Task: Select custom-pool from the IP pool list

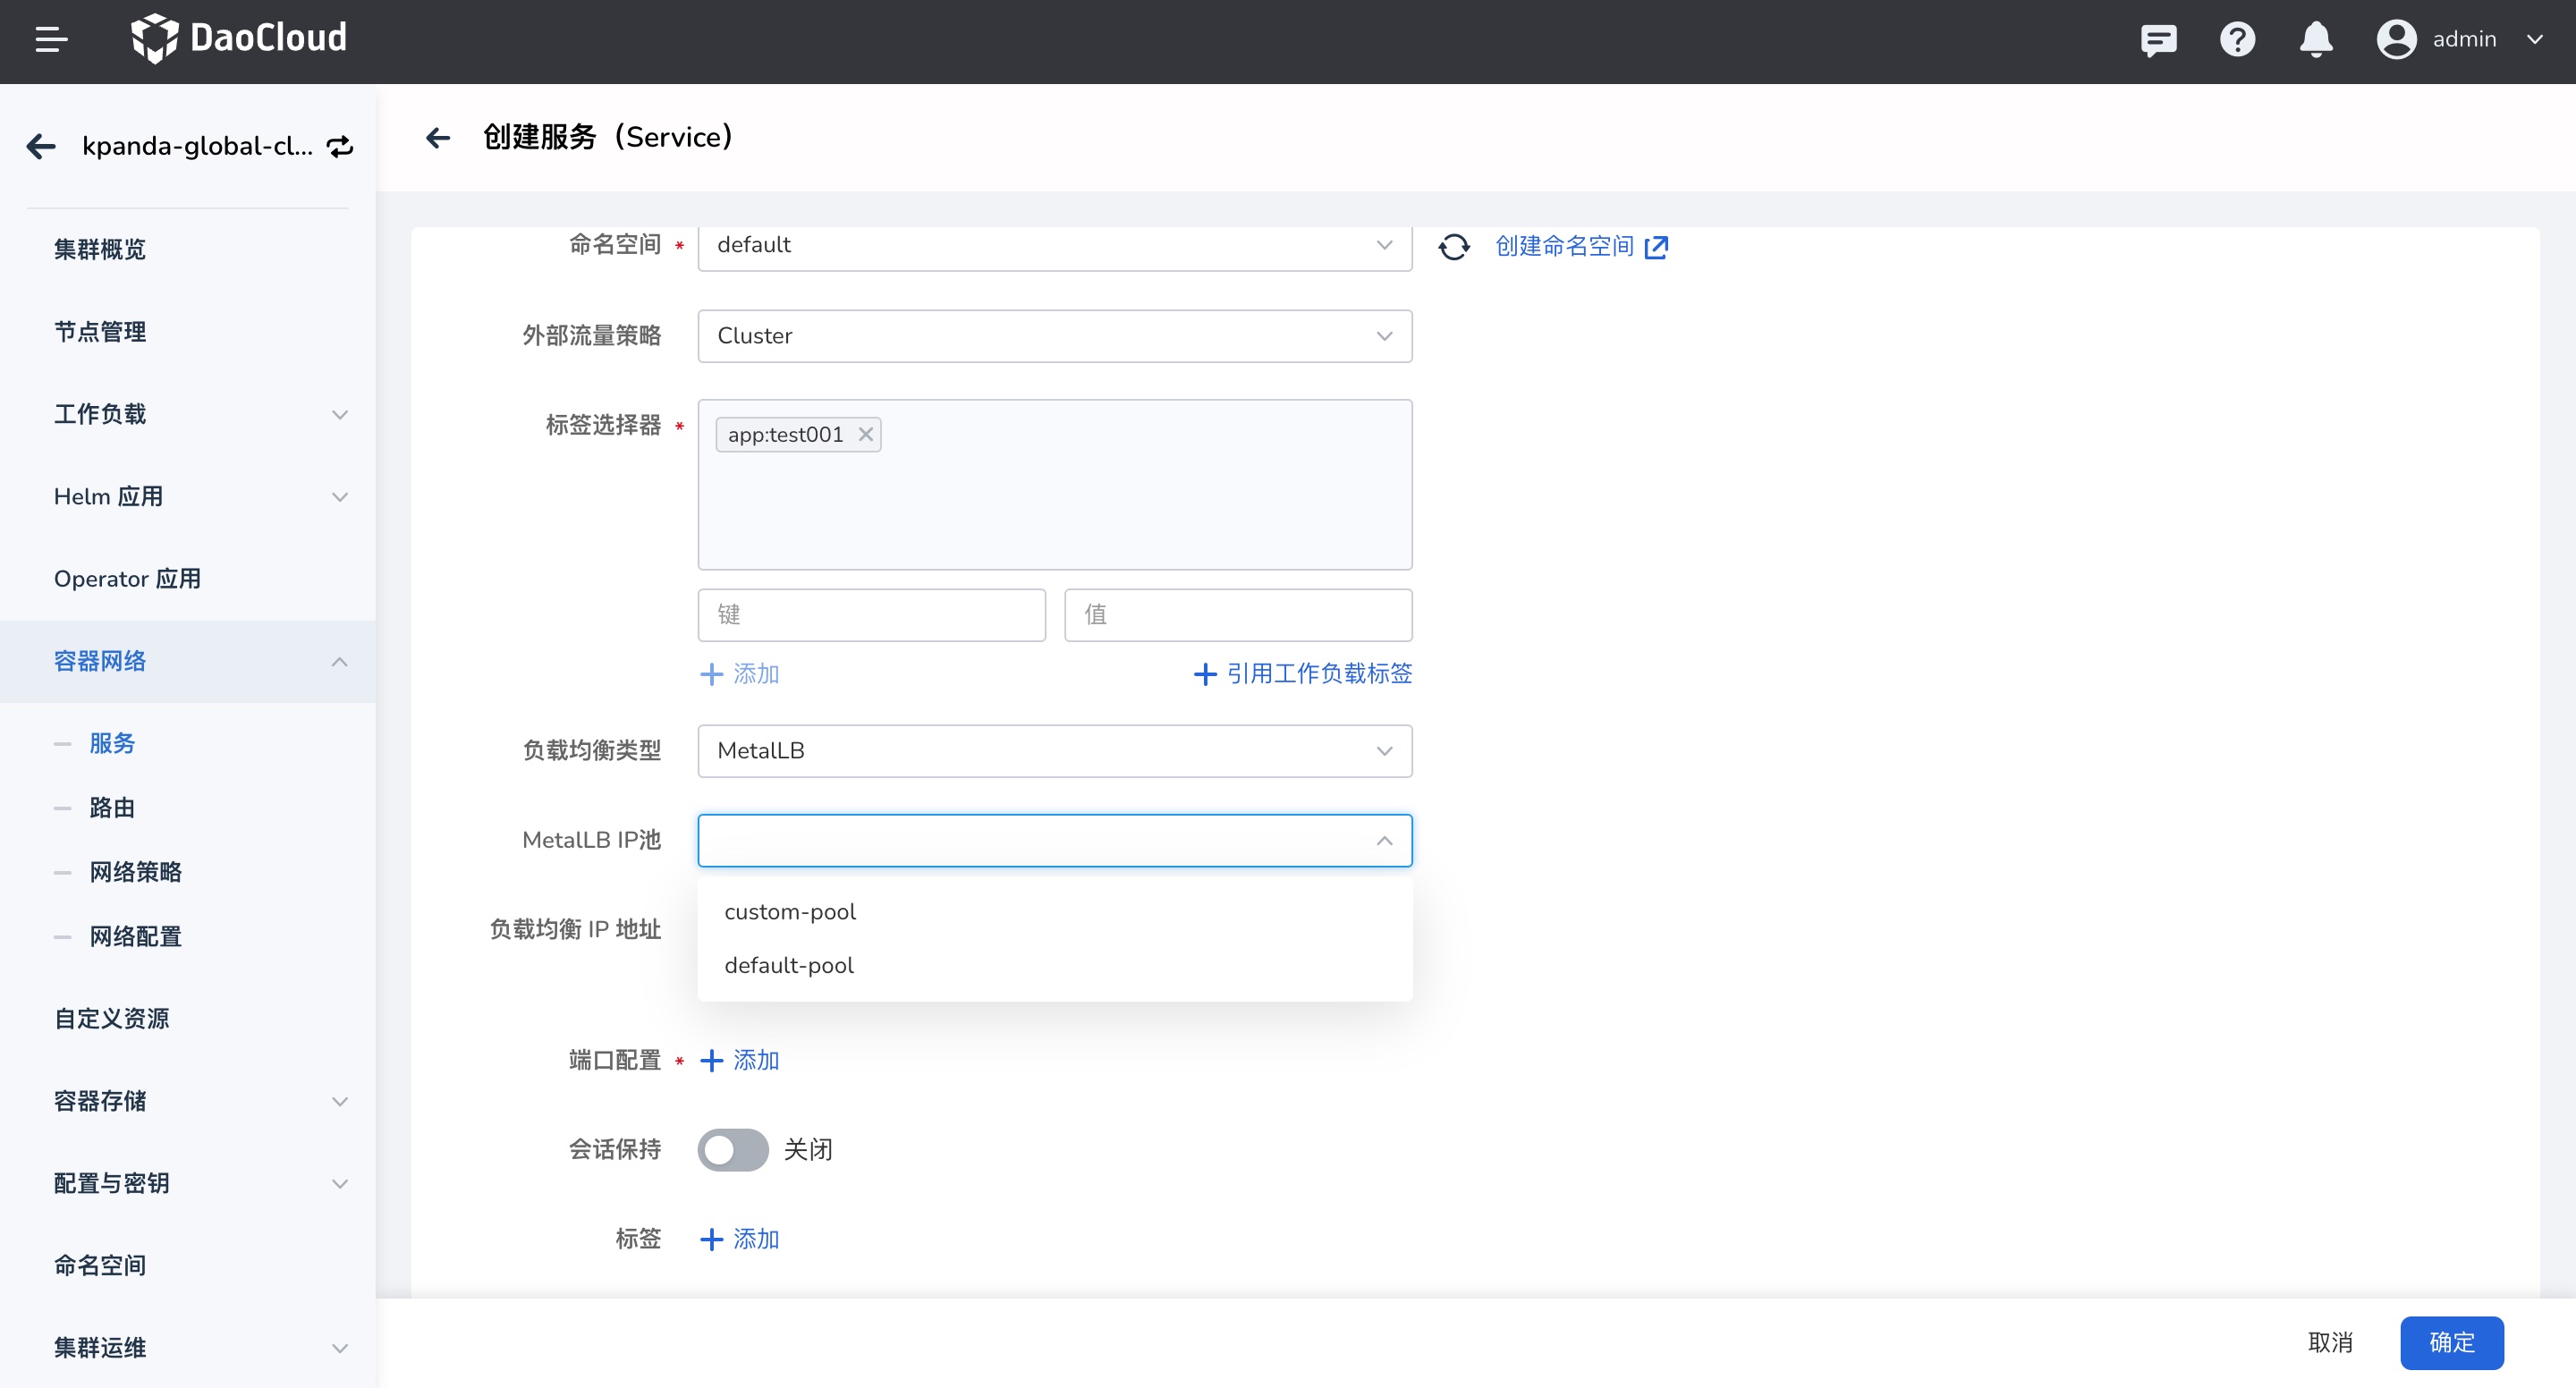Action: click(790, 912)
